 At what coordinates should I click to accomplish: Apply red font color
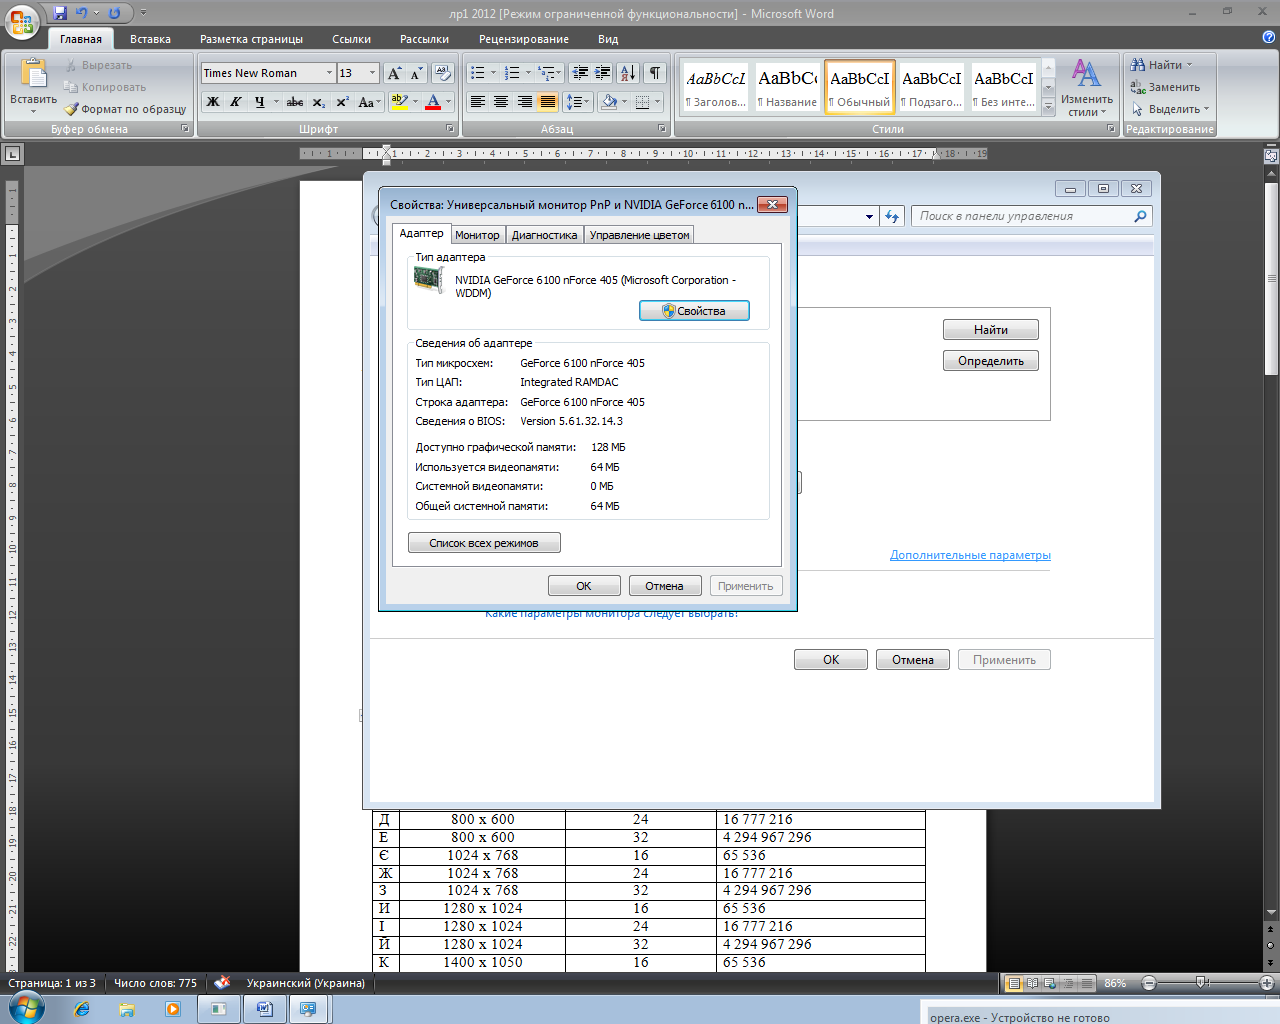433,102
